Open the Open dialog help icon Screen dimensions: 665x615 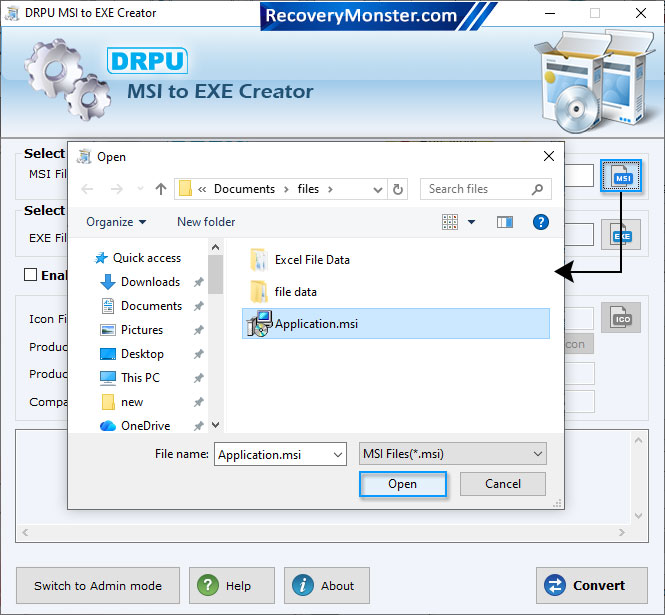(x=541, y=222)
